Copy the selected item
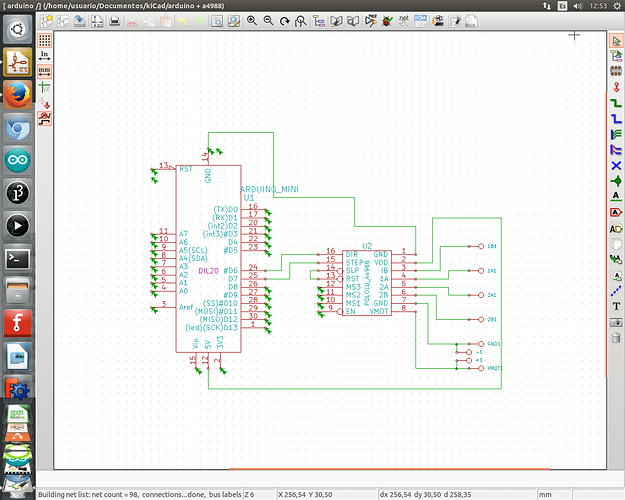The width and height of the screenshot is (625, 500). 149,21
